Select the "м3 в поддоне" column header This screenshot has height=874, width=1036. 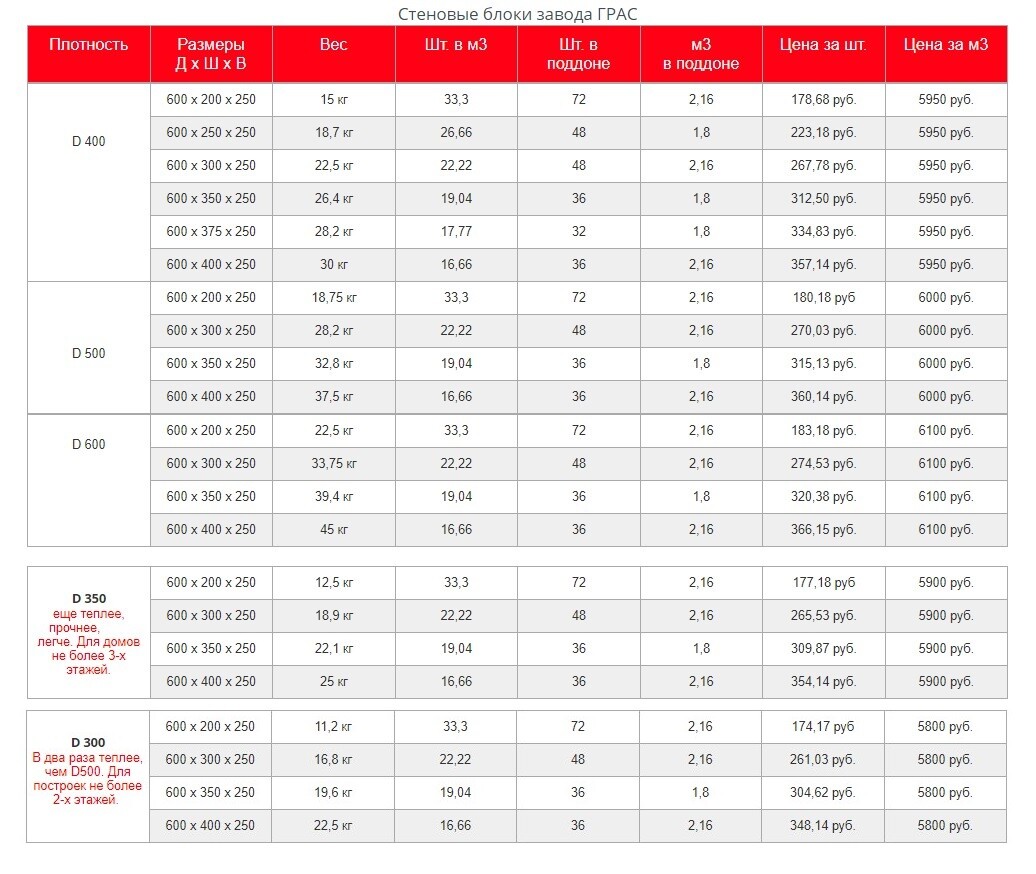(x=701, y=54)
